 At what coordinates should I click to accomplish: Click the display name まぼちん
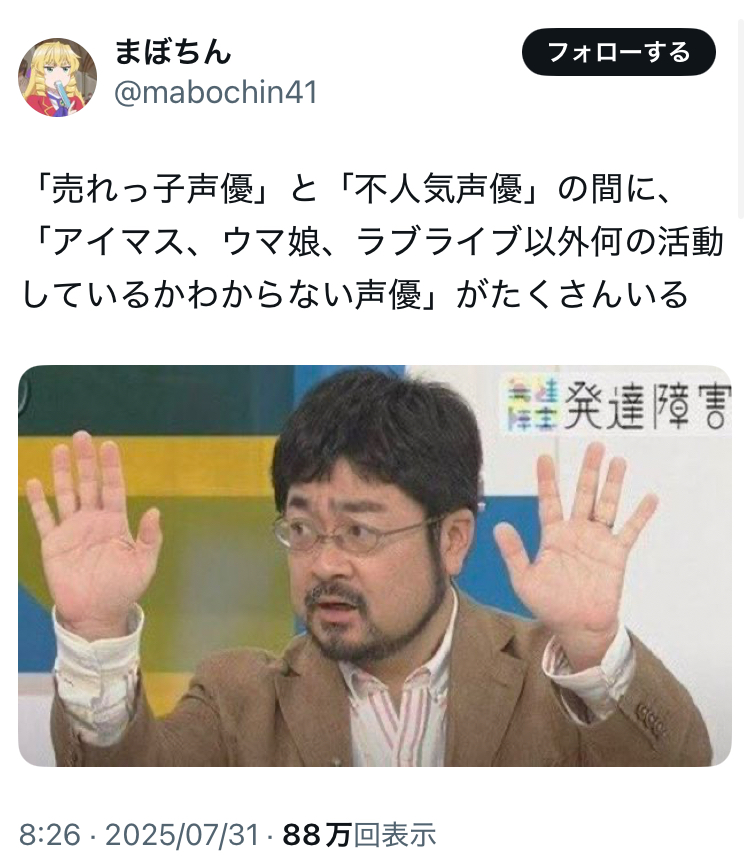point(172,52)
